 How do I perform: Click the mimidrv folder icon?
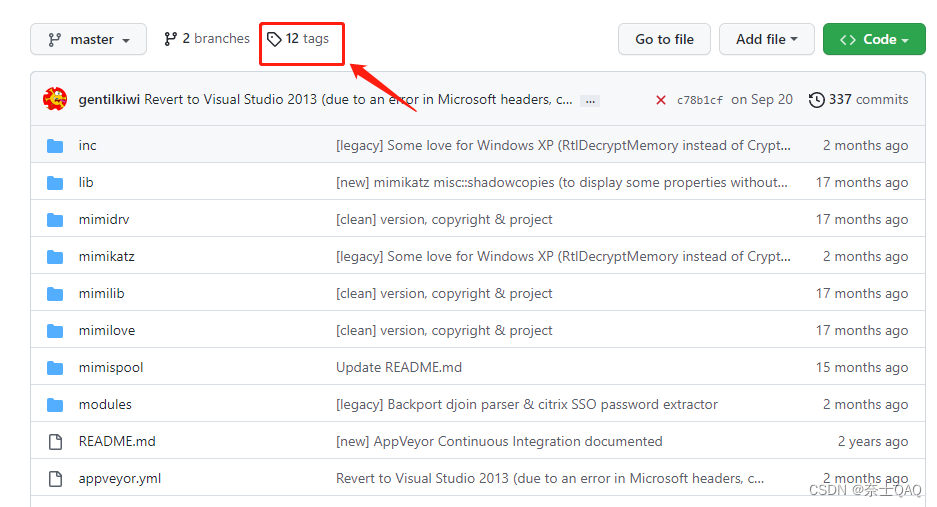(55, 220)
